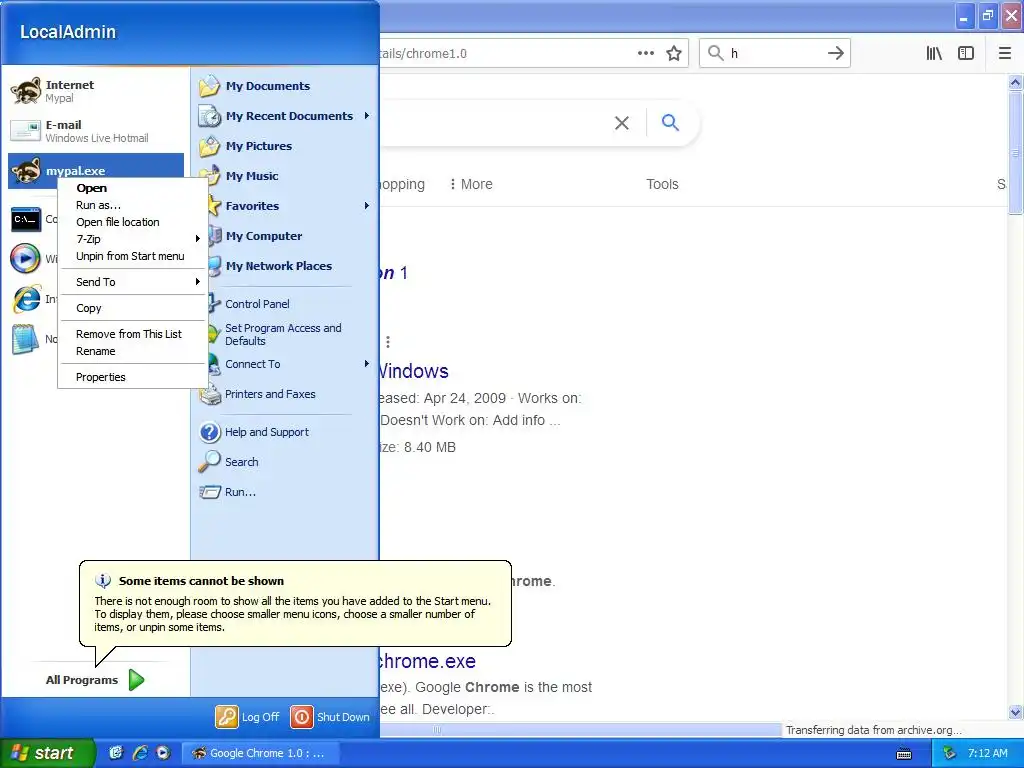The image size is (1024, 768).
Task: Choose Open in the context menu
Action: (133, 188)
